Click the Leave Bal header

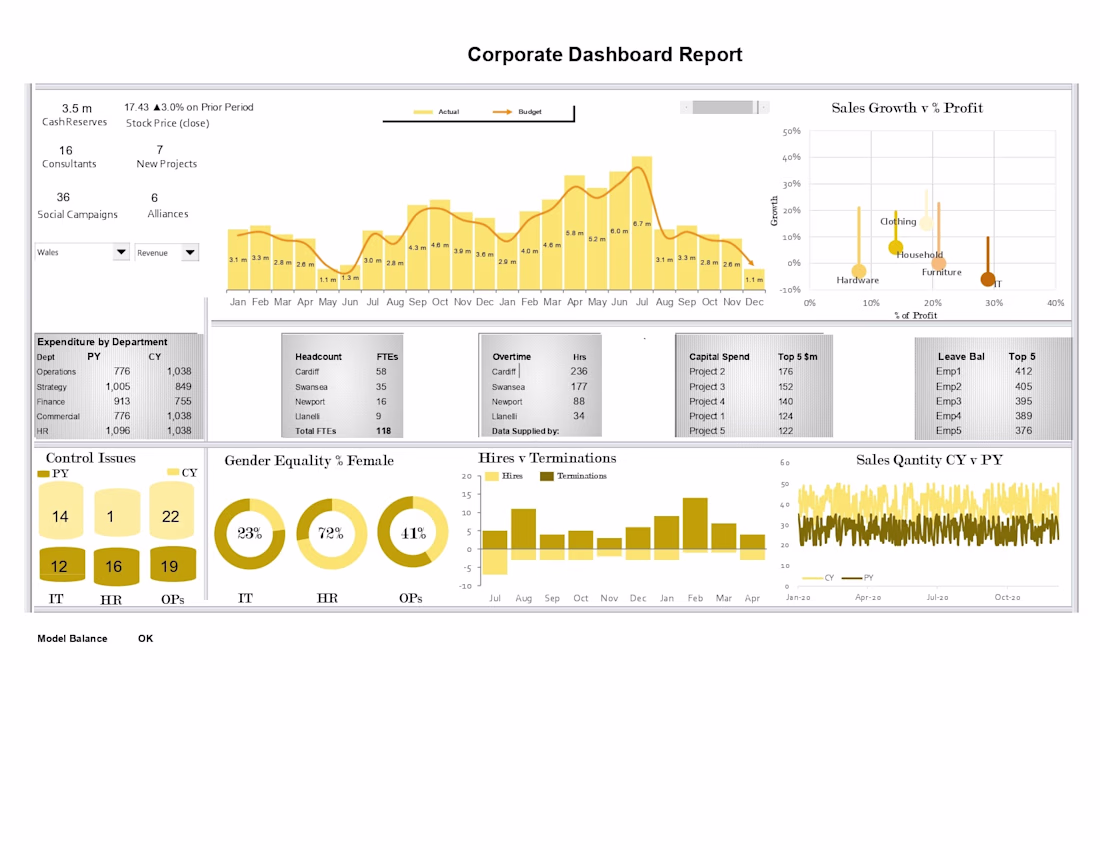(961, 356)
